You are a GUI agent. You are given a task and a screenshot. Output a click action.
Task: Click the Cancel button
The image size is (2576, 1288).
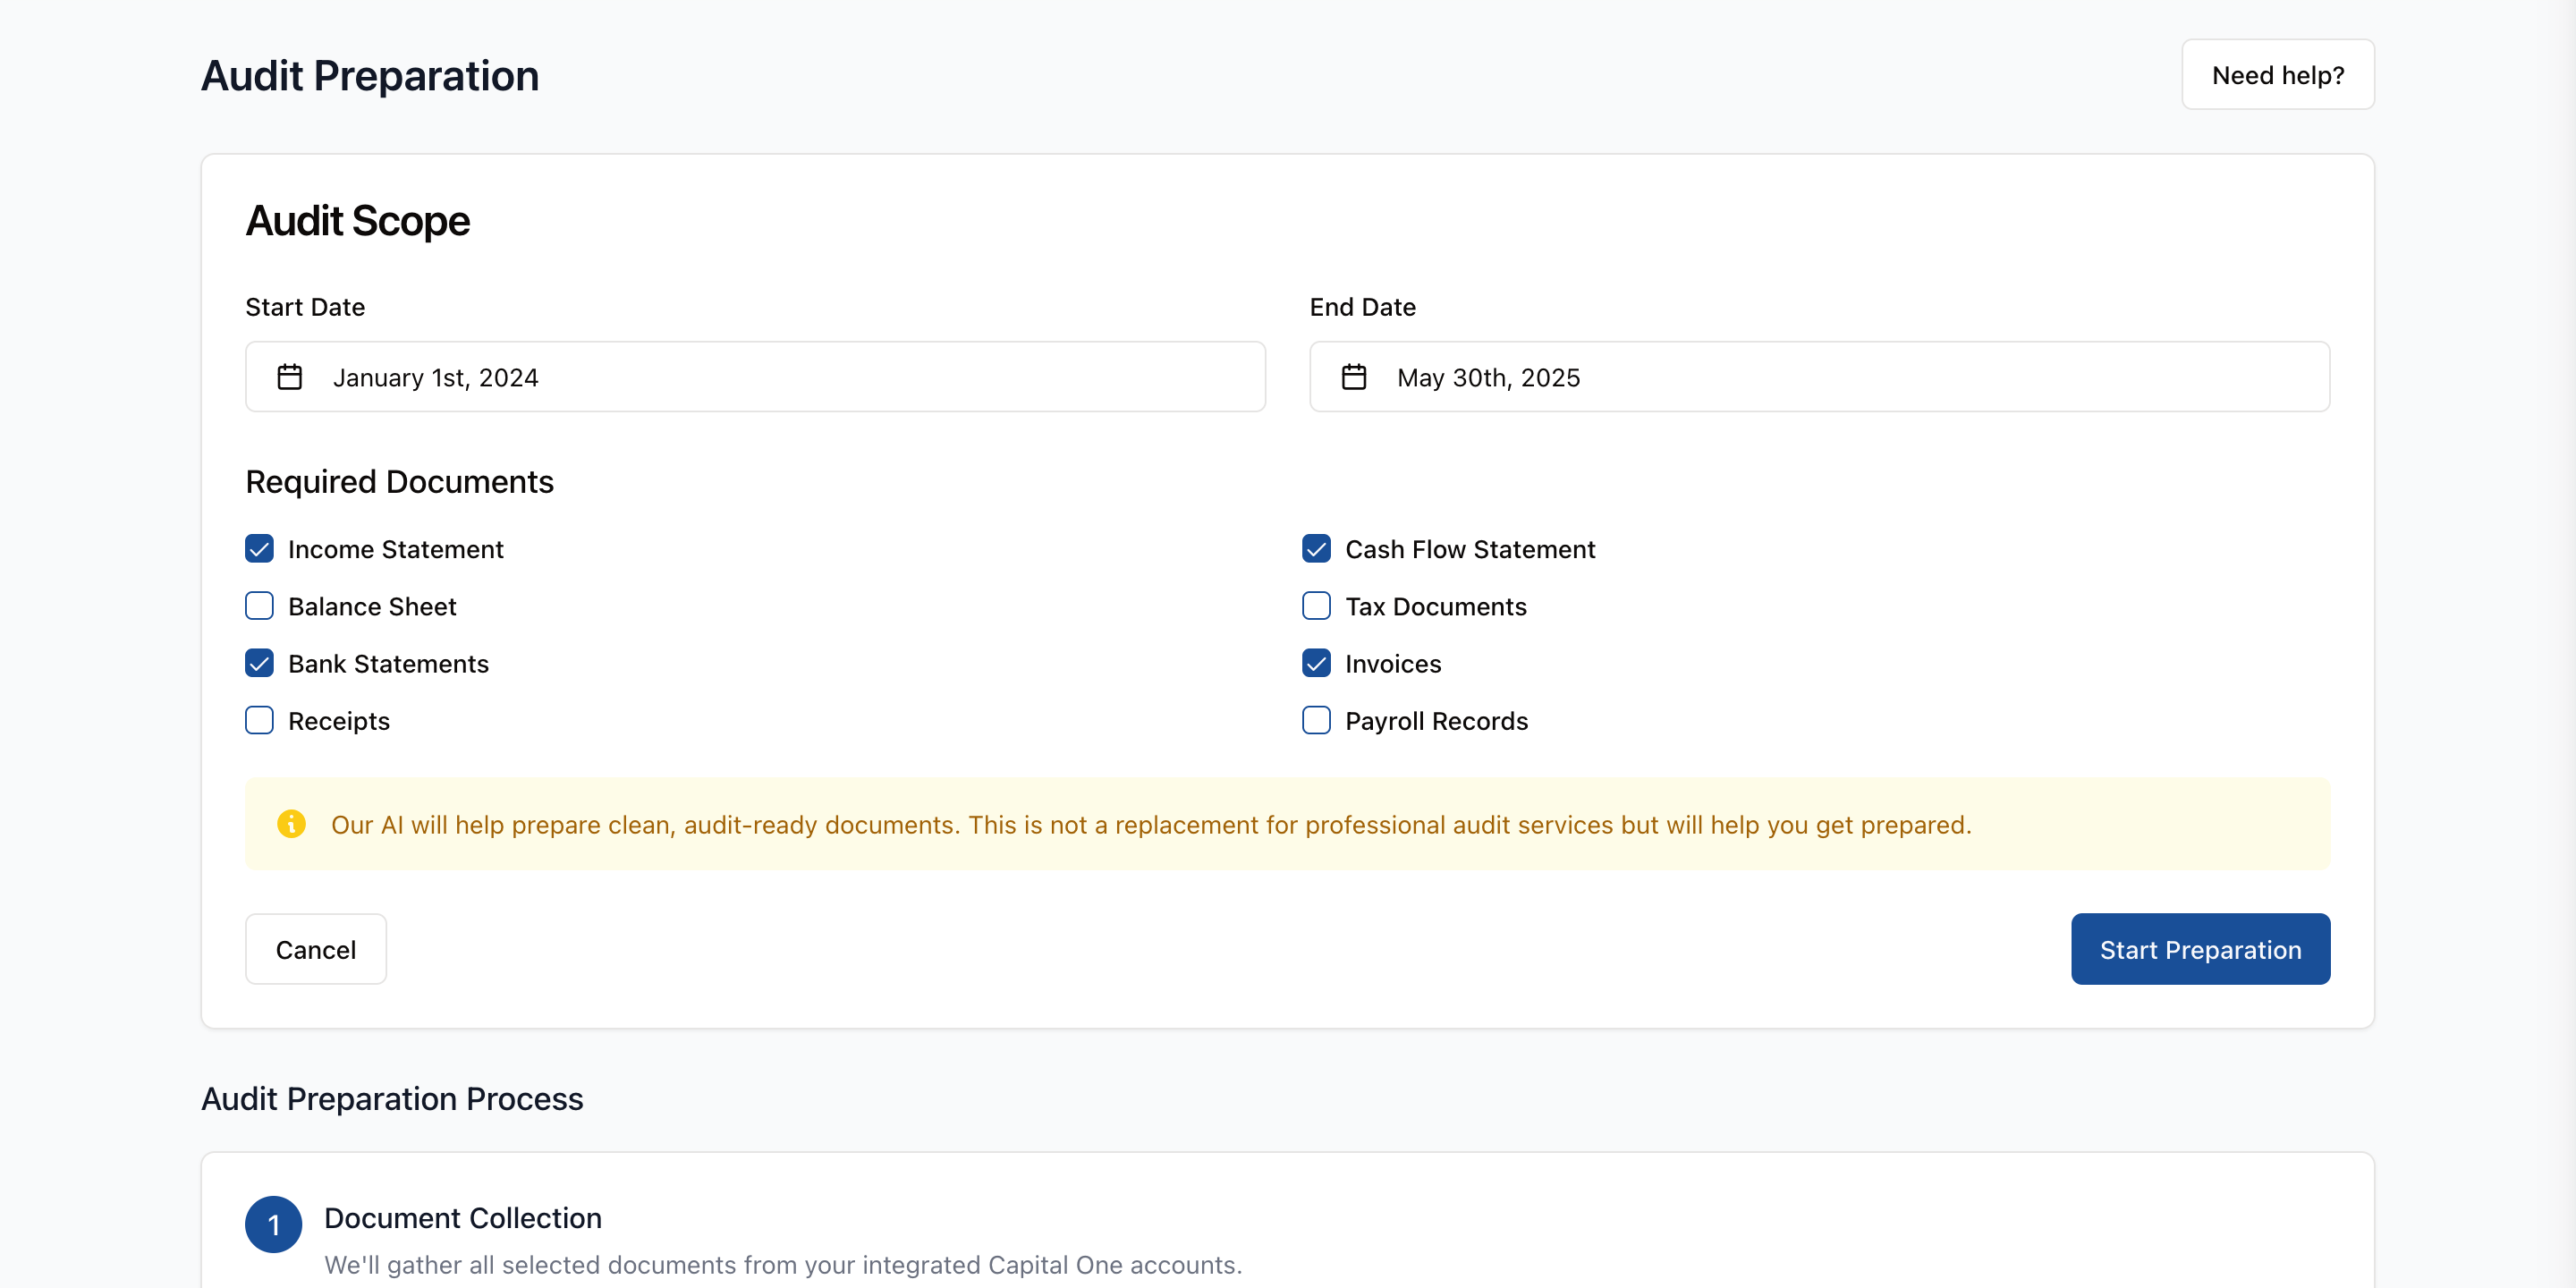[315, 949]
